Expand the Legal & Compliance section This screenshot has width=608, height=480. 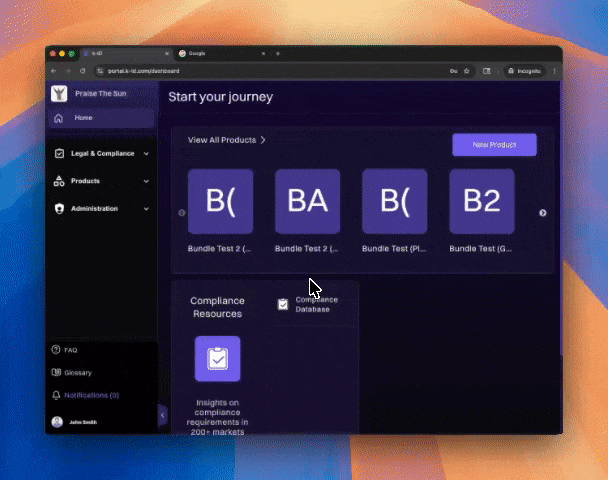(x=146, y=154)
